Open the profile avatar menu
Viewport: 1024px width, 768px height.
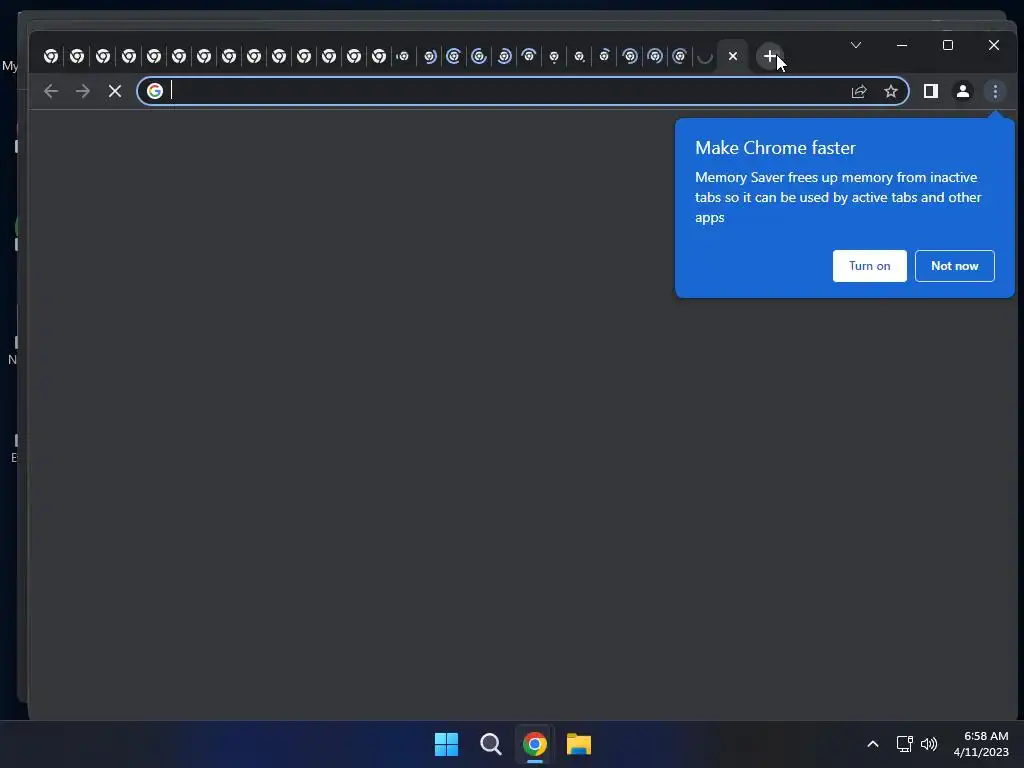tap(963, 91)
